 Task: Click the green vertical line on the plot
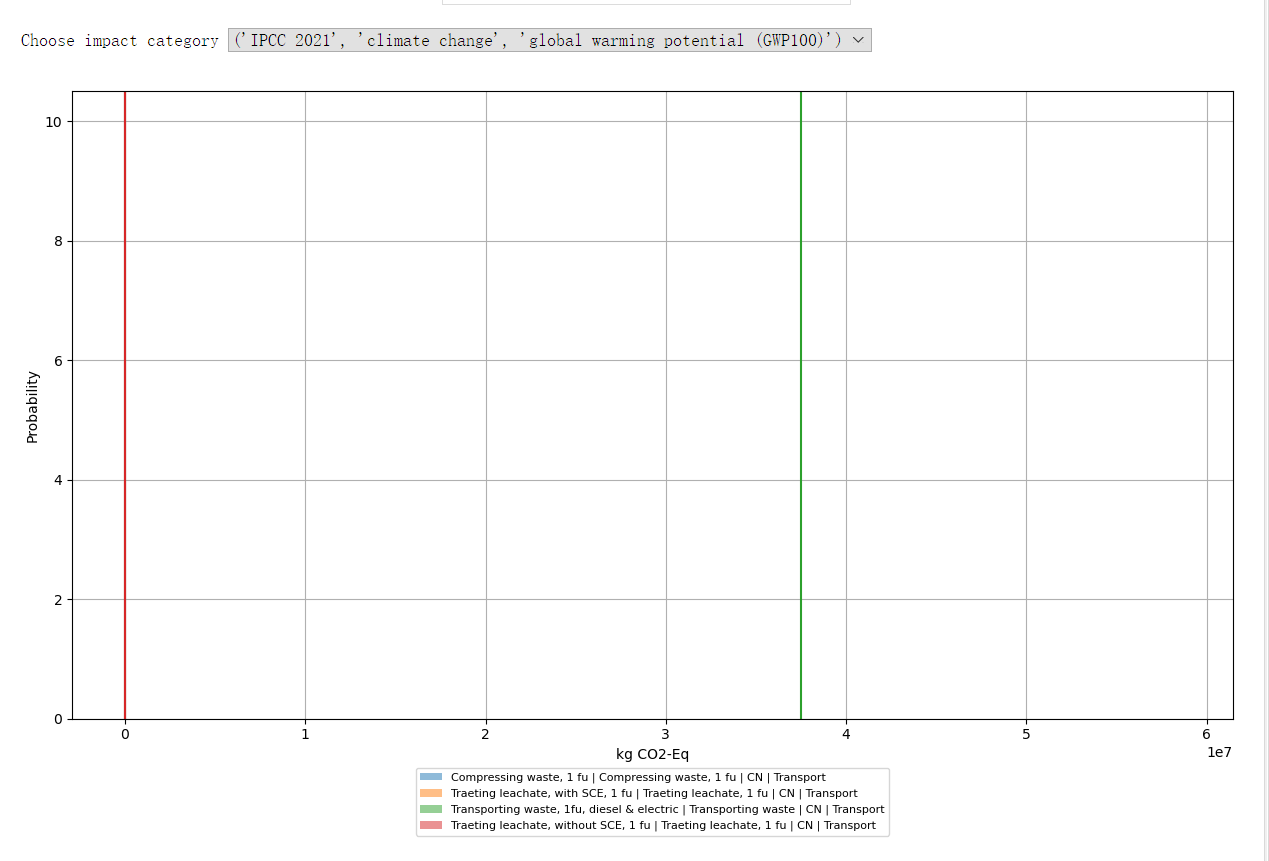point(801,400)
